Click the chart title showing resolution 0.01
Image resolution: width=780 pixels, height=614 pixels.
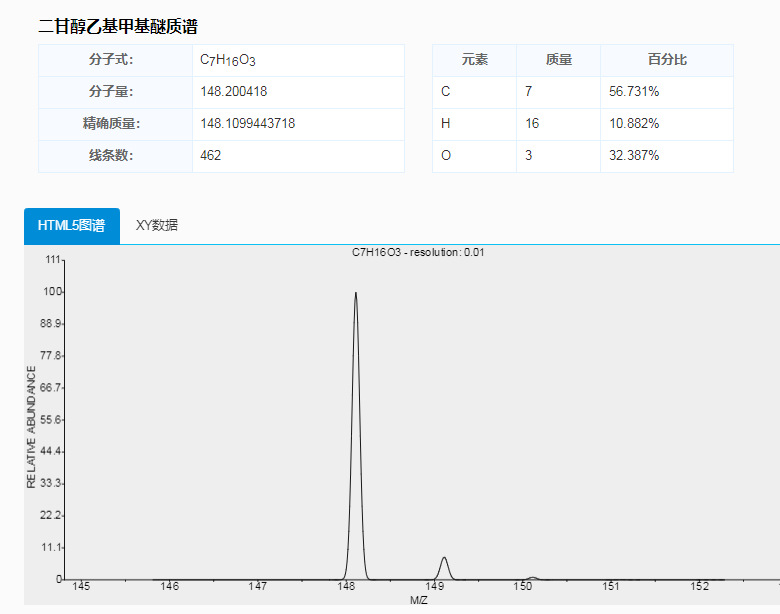pos(418,253)
